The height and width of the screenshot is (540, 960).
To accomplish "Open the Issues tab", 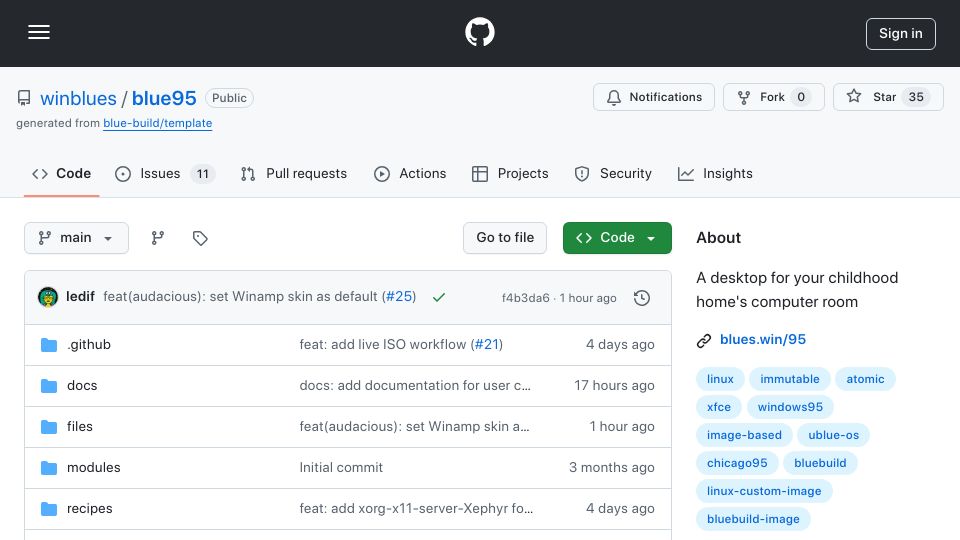I will click(x=165, y=174).
